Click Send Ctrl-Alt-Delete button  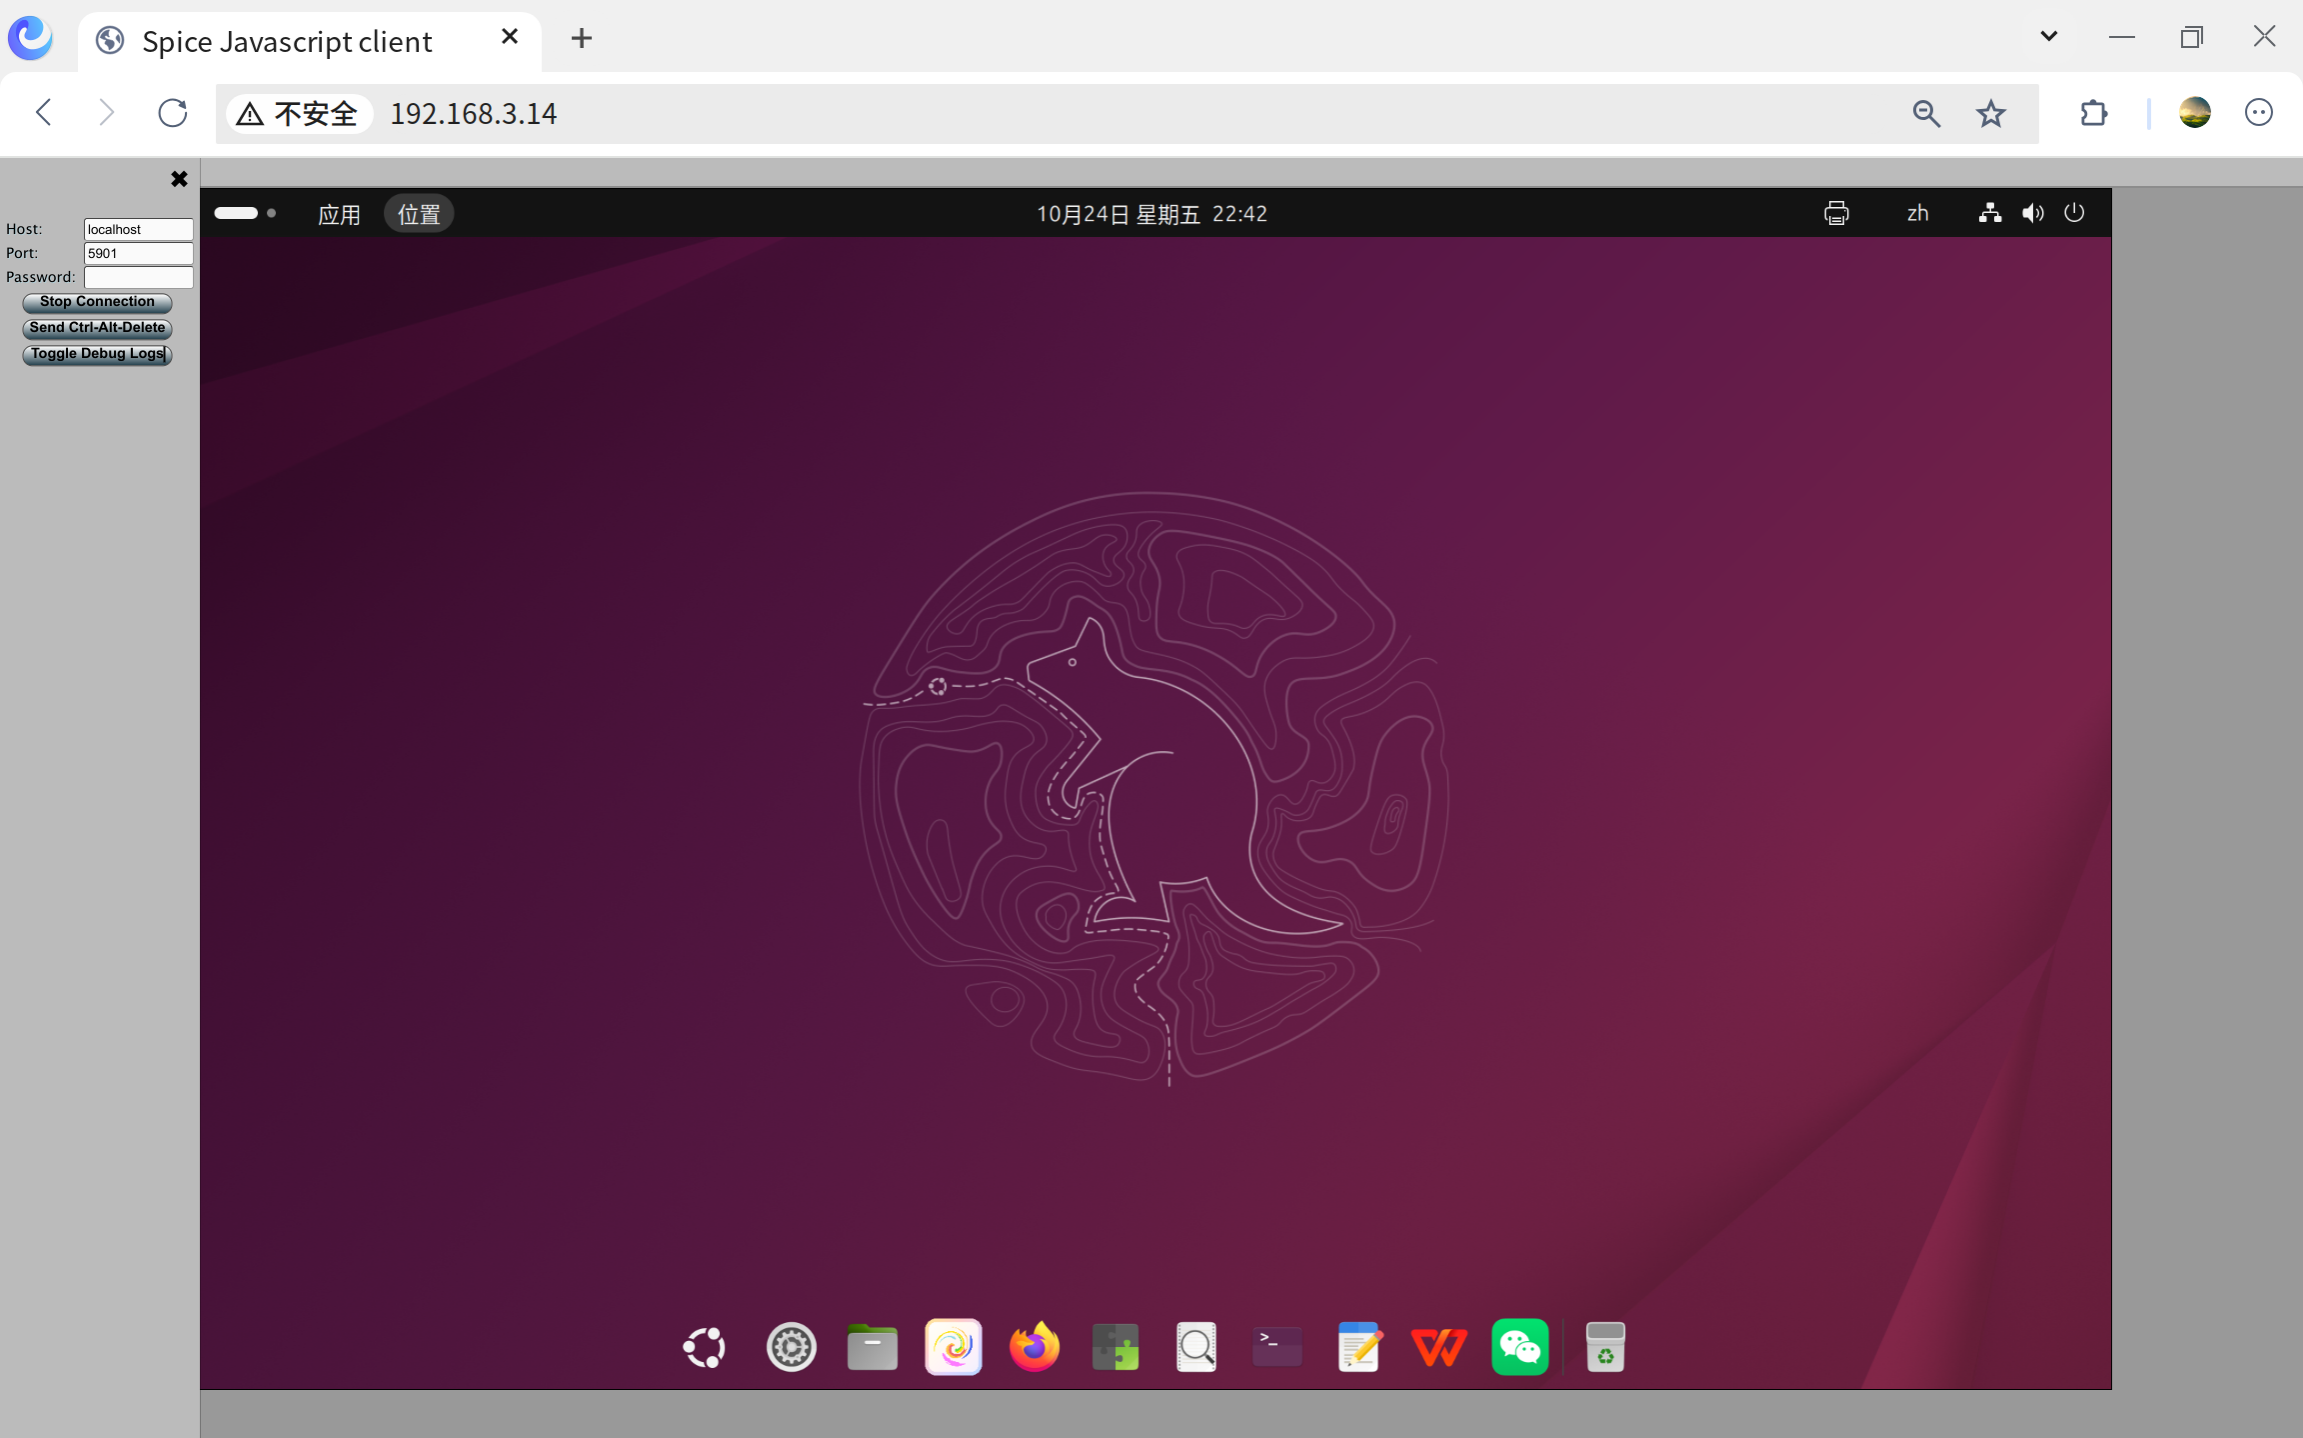(x=97, y=328)
